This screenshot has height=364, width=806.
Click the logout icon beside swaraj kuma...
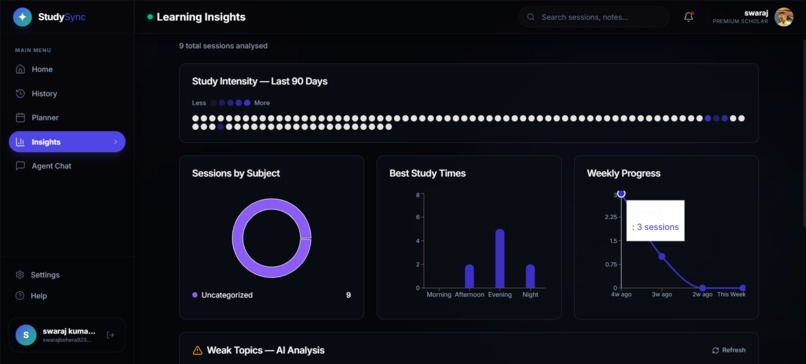pyautogui.click(x=111, y=335)
